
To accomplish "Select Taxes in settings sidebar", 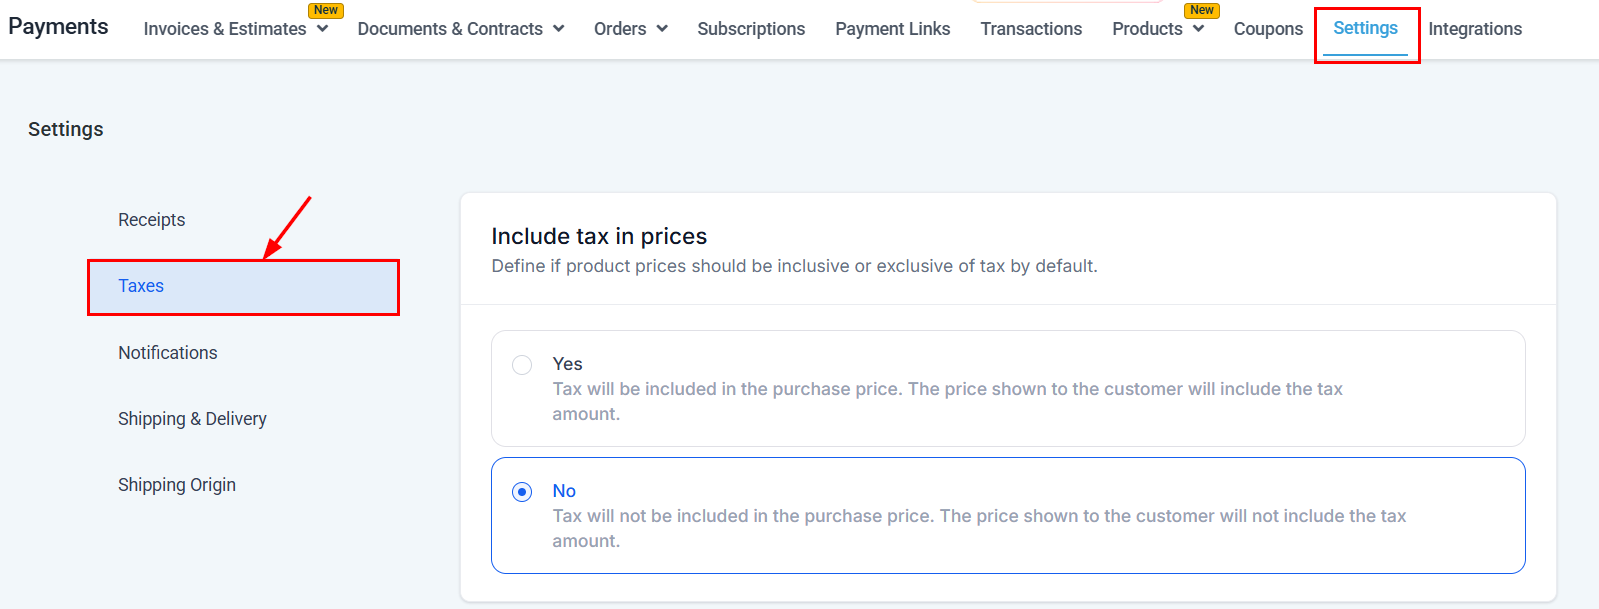I will point(141,286).
